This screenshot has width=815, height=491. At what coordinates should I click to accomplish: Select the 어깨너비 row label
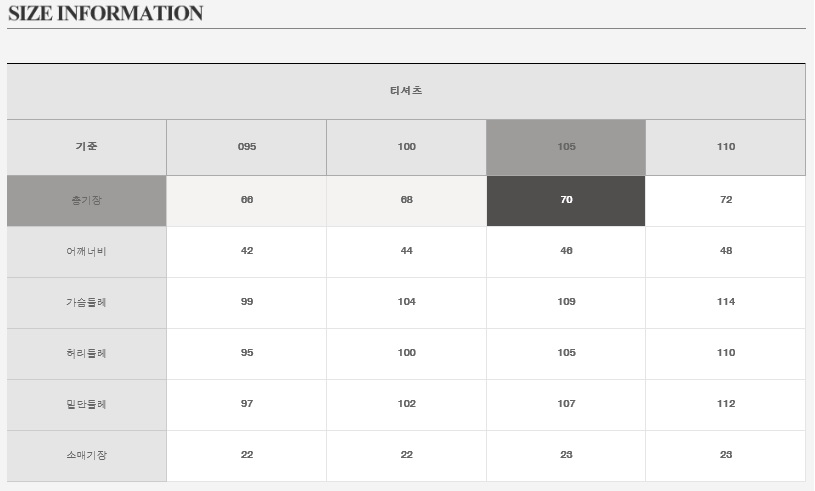click(x=87, y=251)
